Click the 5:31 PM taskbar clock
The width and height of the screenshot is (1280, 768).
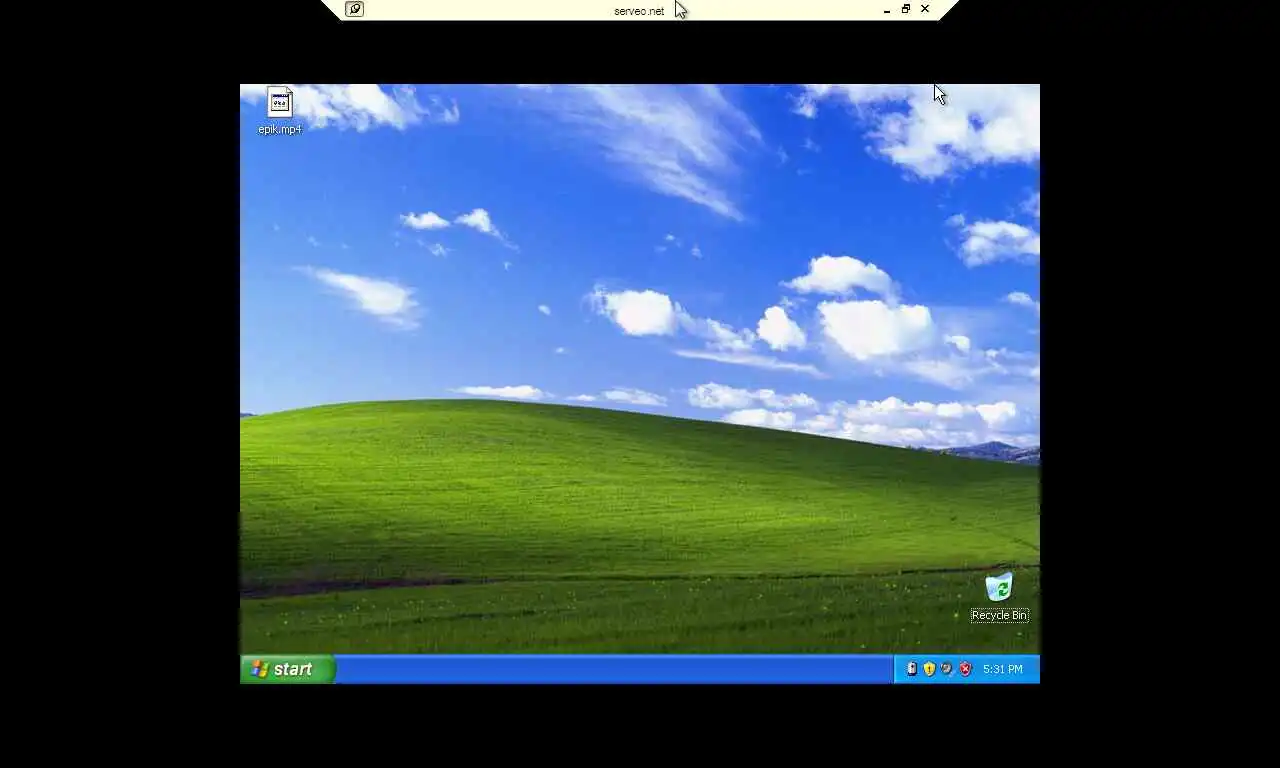[1003, 669]
